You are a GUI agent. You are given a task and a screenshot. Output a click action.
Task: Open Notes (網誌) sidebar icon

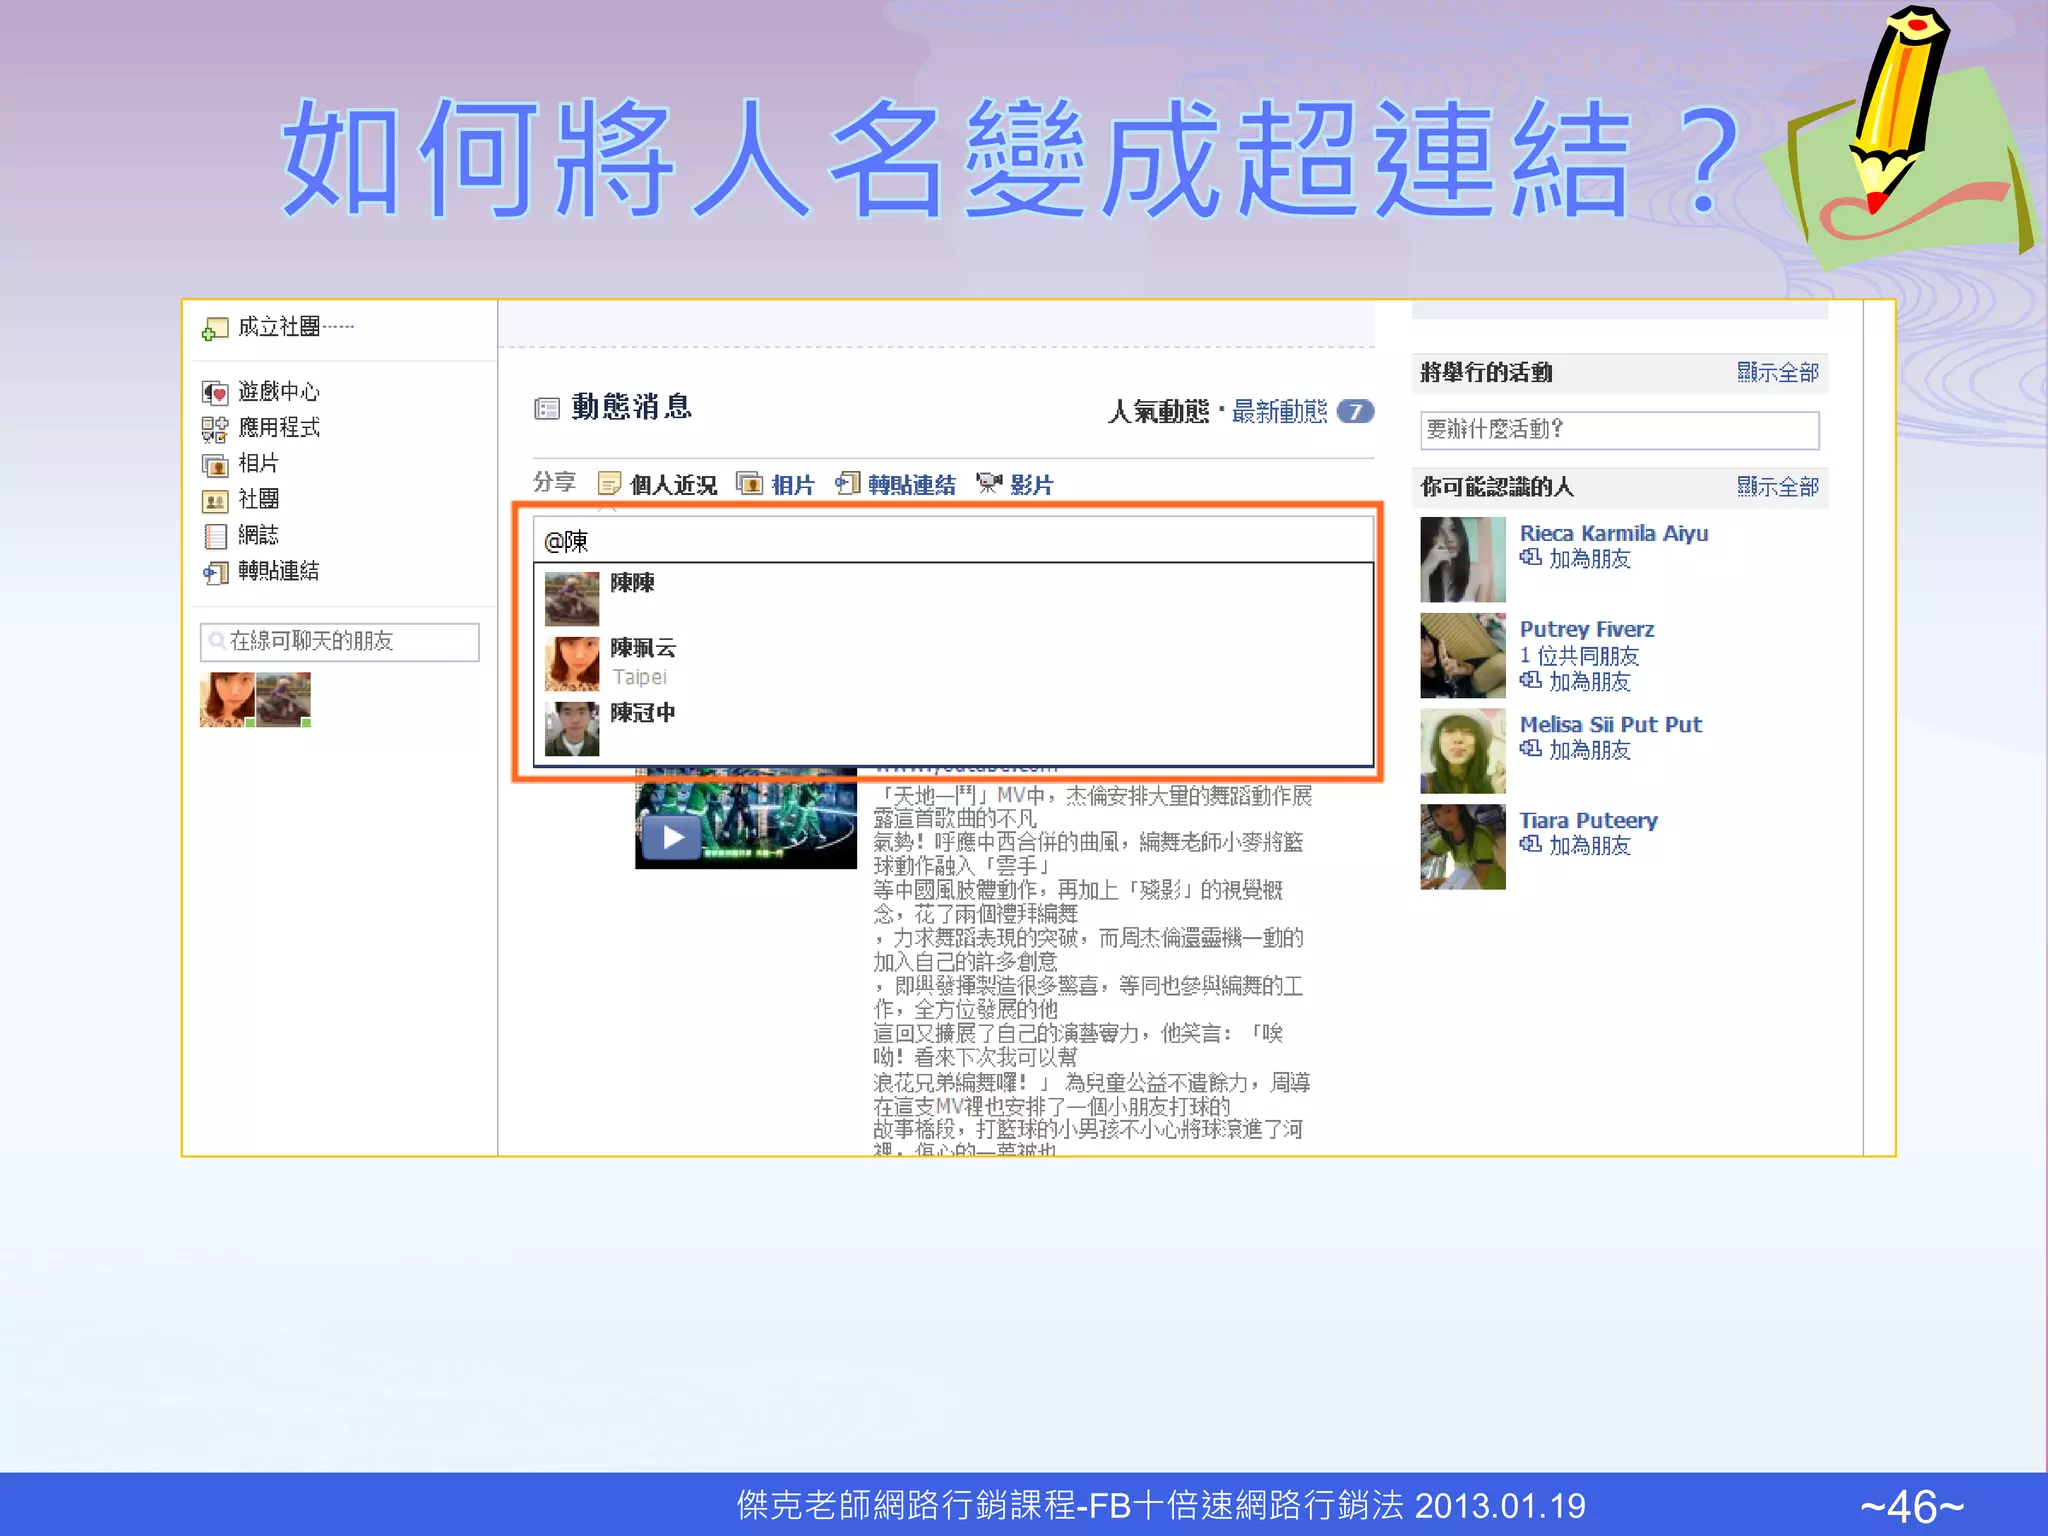coord(214,537)
